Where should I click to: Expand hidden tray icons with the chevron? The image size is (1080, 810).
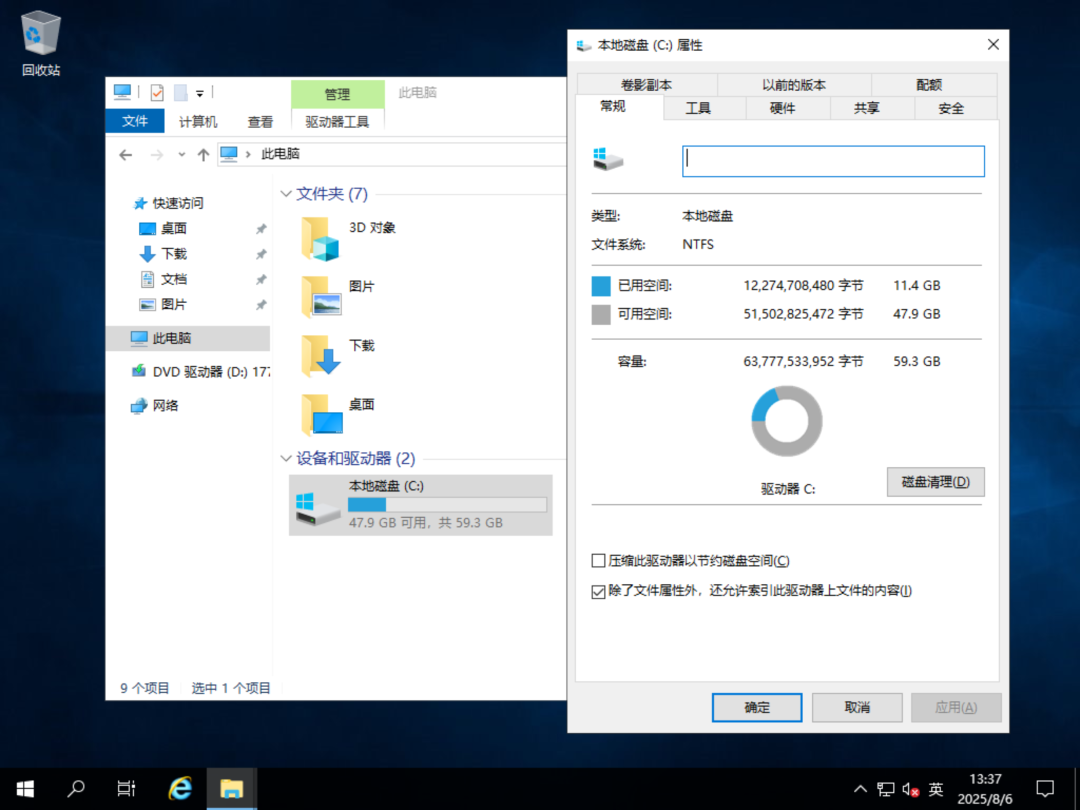tap(860, 788)
